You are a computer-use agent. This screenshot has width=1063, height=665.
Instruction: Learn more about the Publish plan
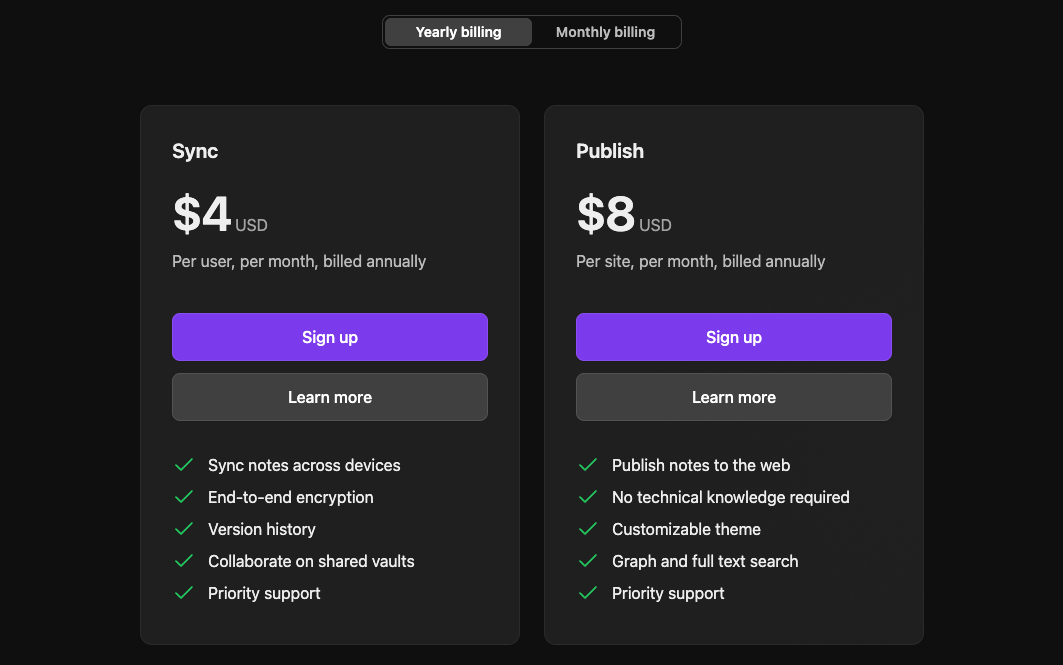click(x=734, y=397)
